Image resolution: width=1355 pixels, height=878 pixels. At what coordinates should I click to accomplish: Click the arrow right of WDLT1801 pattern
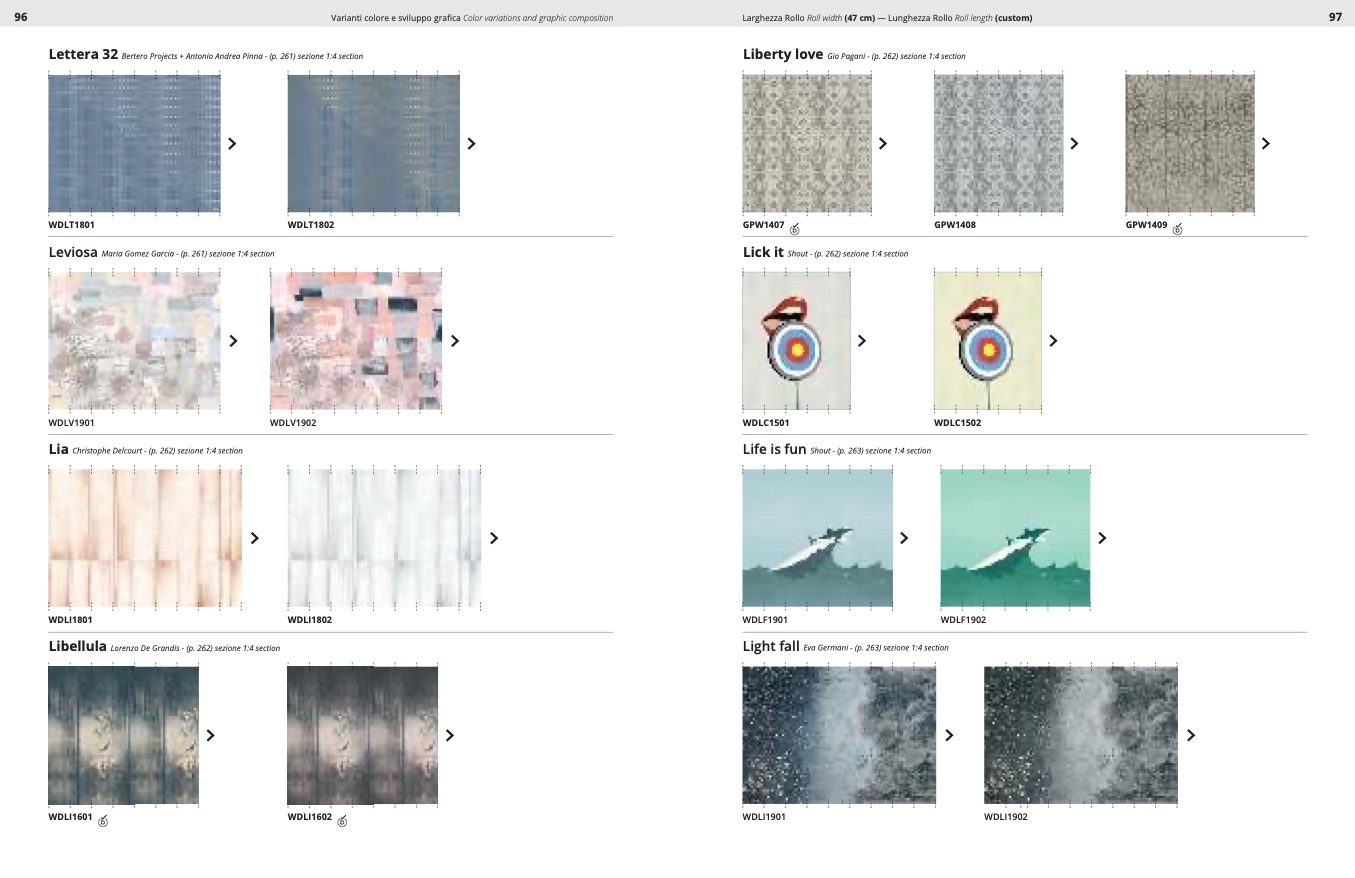(x=232, y=143)
